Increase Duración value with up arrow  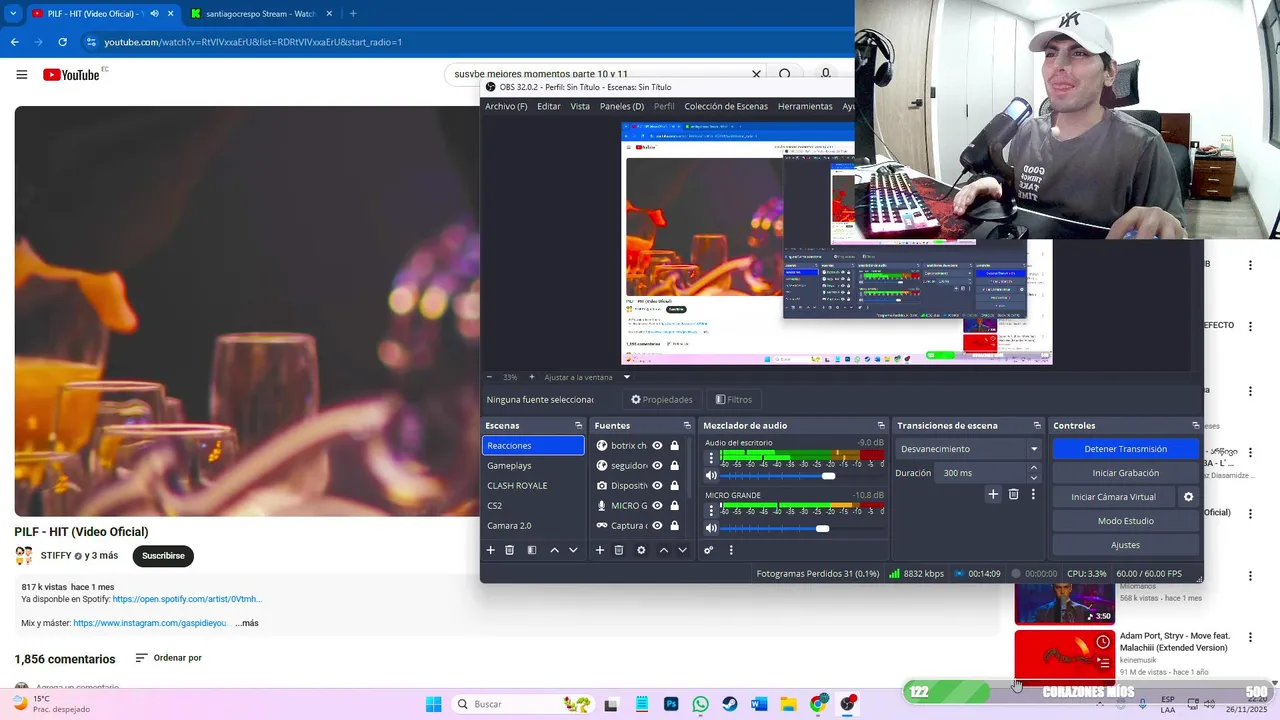(1034, 468)
